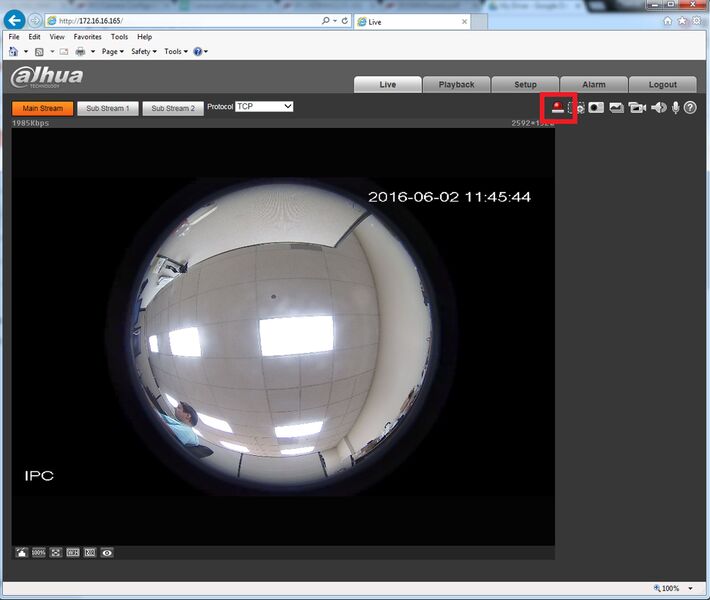Click the red alarm relay-out icon
The height and width of the screenshot is (600, 710).
pyautogui.click(x=557, y=108)
